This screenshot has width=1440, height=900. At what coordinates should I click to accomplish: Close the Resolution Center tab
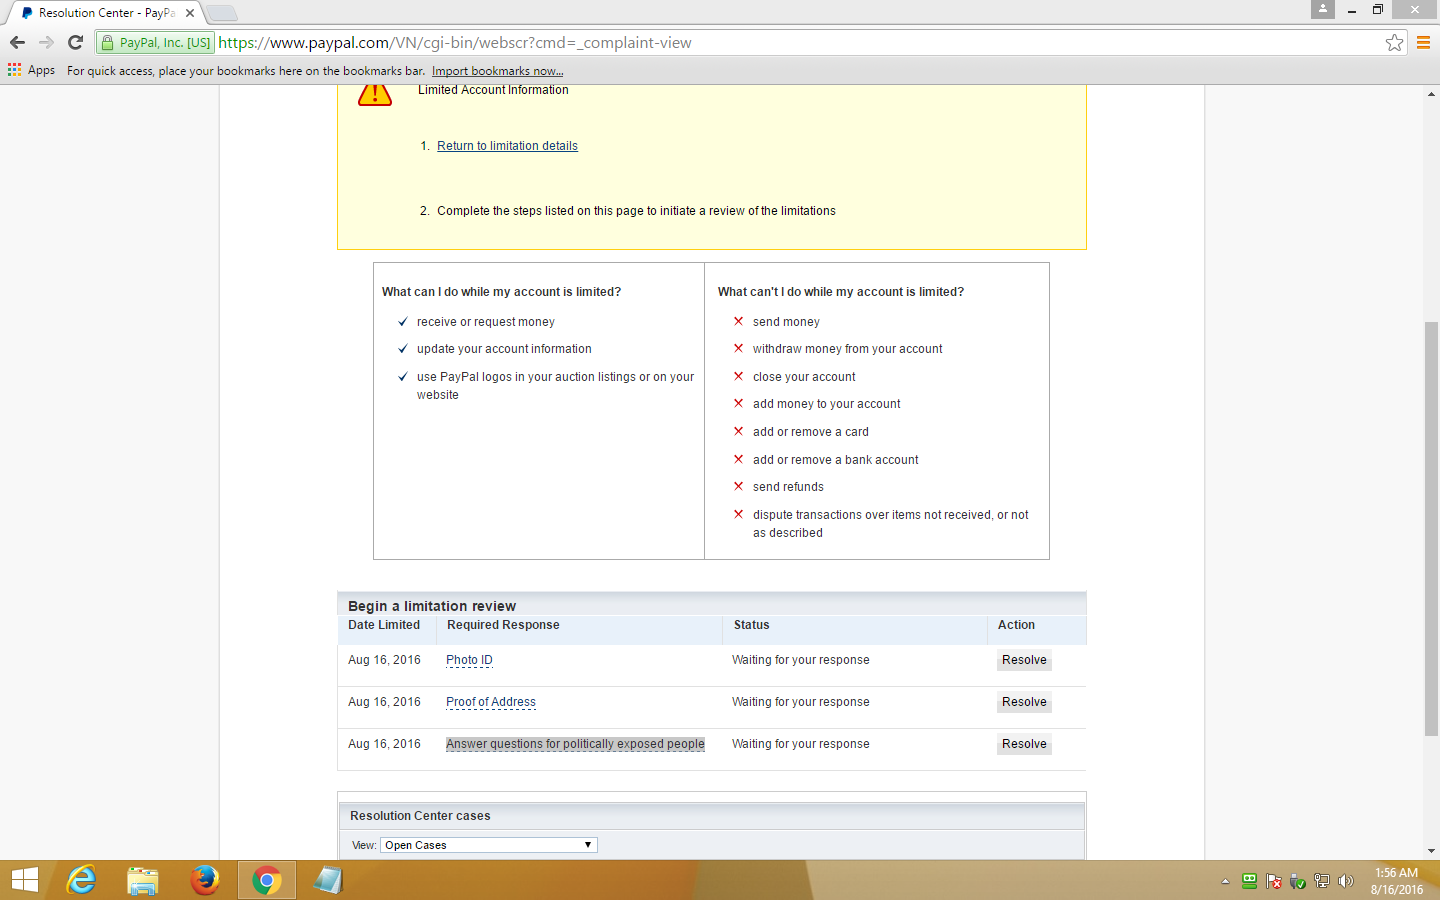pos(190,13)
